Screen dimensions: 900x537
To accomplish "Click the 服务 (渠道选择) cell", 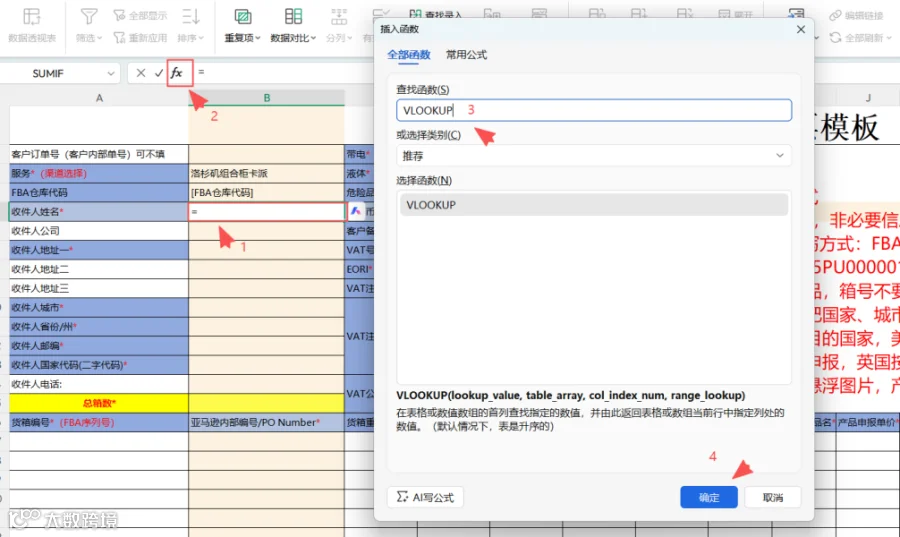I will (99, 173).
